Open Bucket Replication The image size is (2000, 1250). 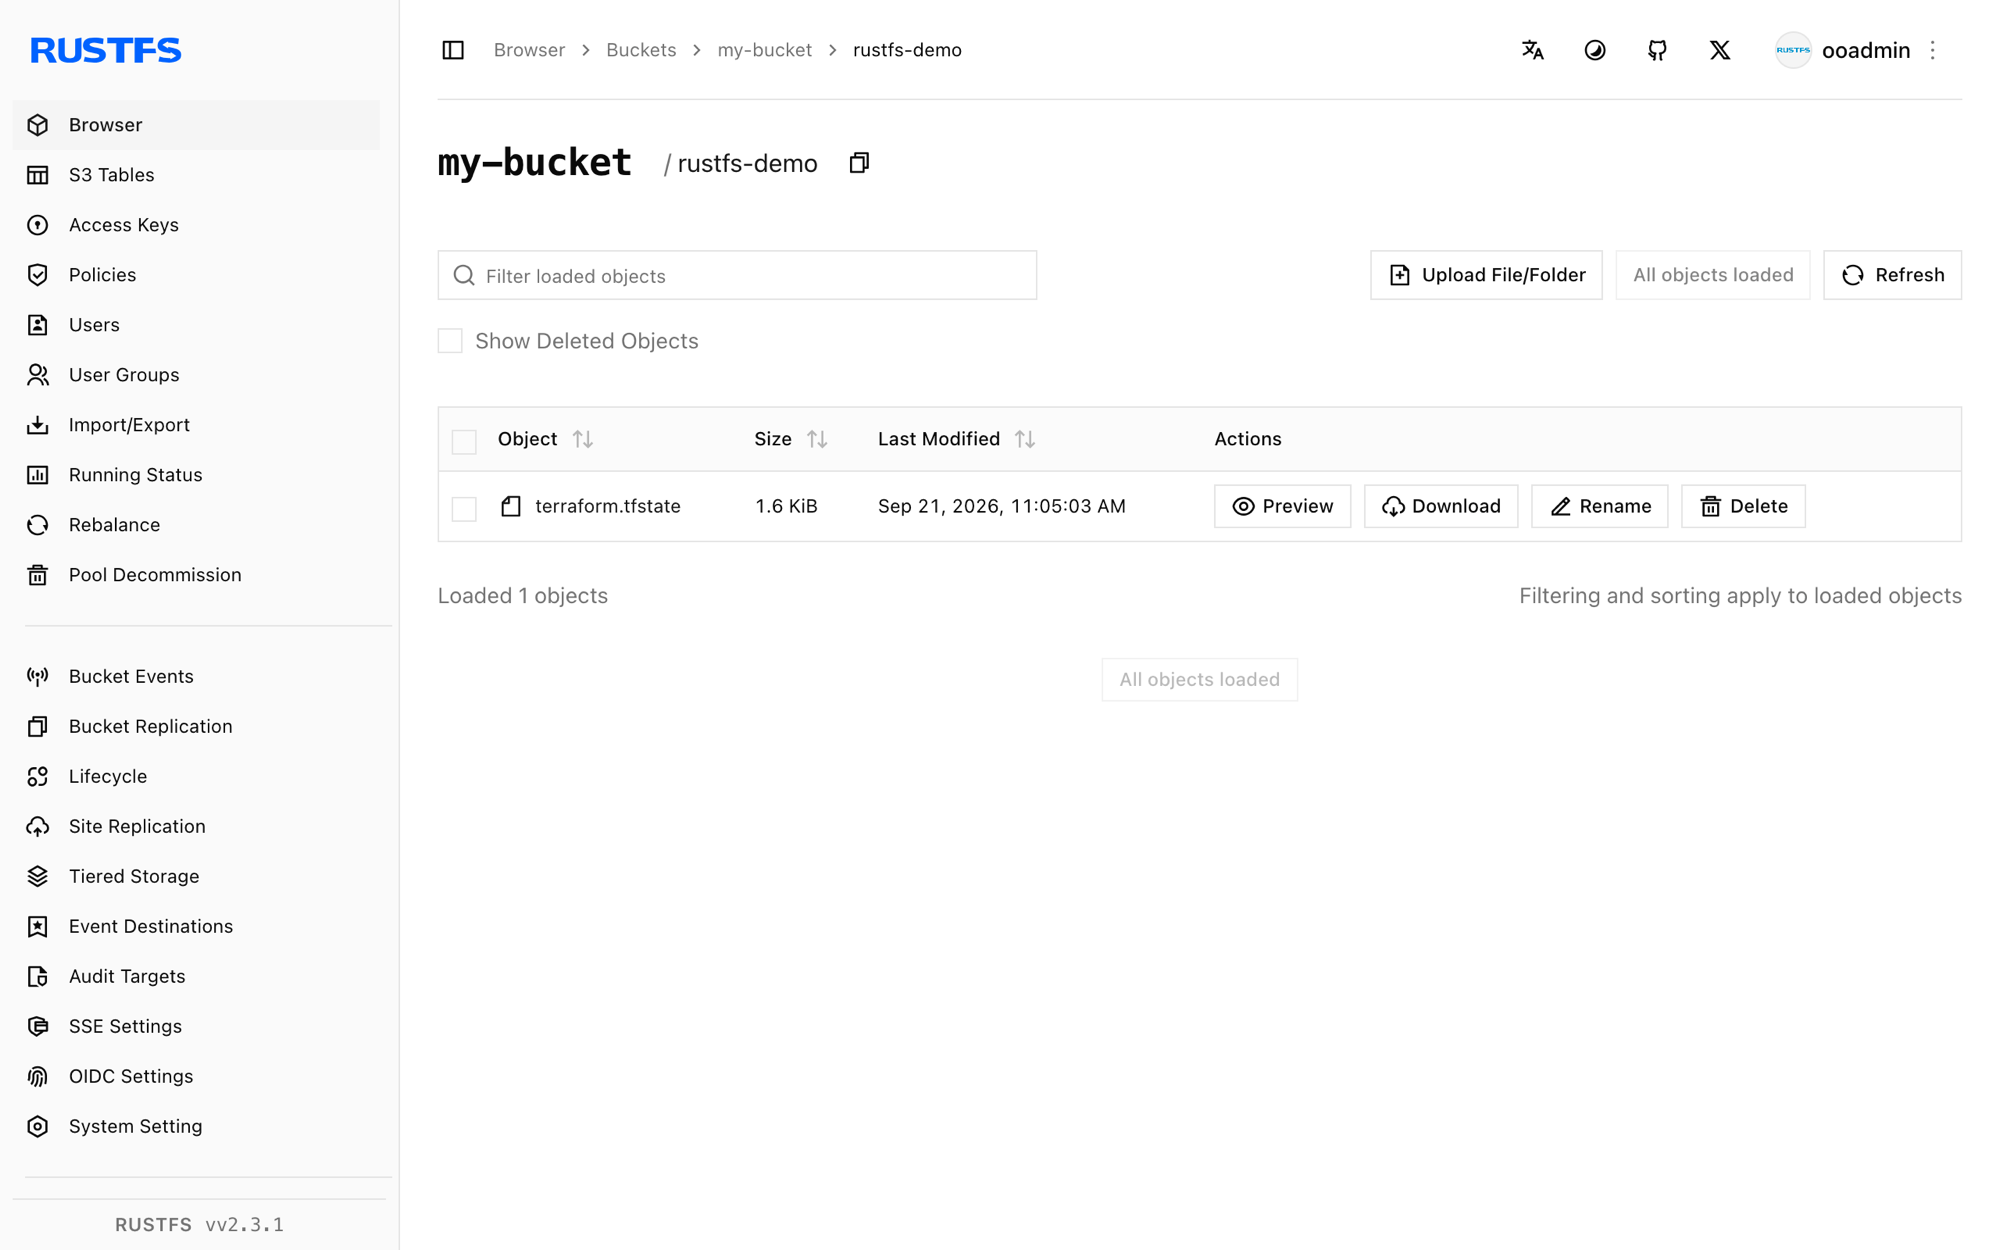[196, 727]
